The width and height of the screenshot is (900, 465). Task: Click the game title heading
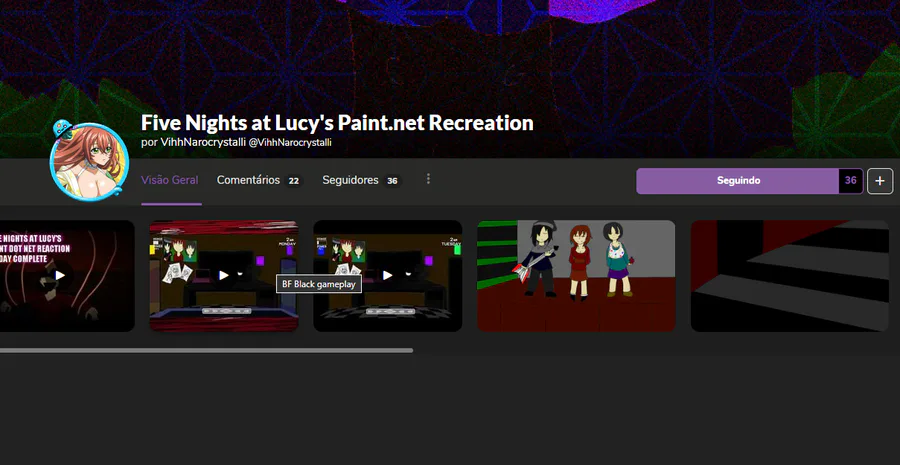[337, 122]
